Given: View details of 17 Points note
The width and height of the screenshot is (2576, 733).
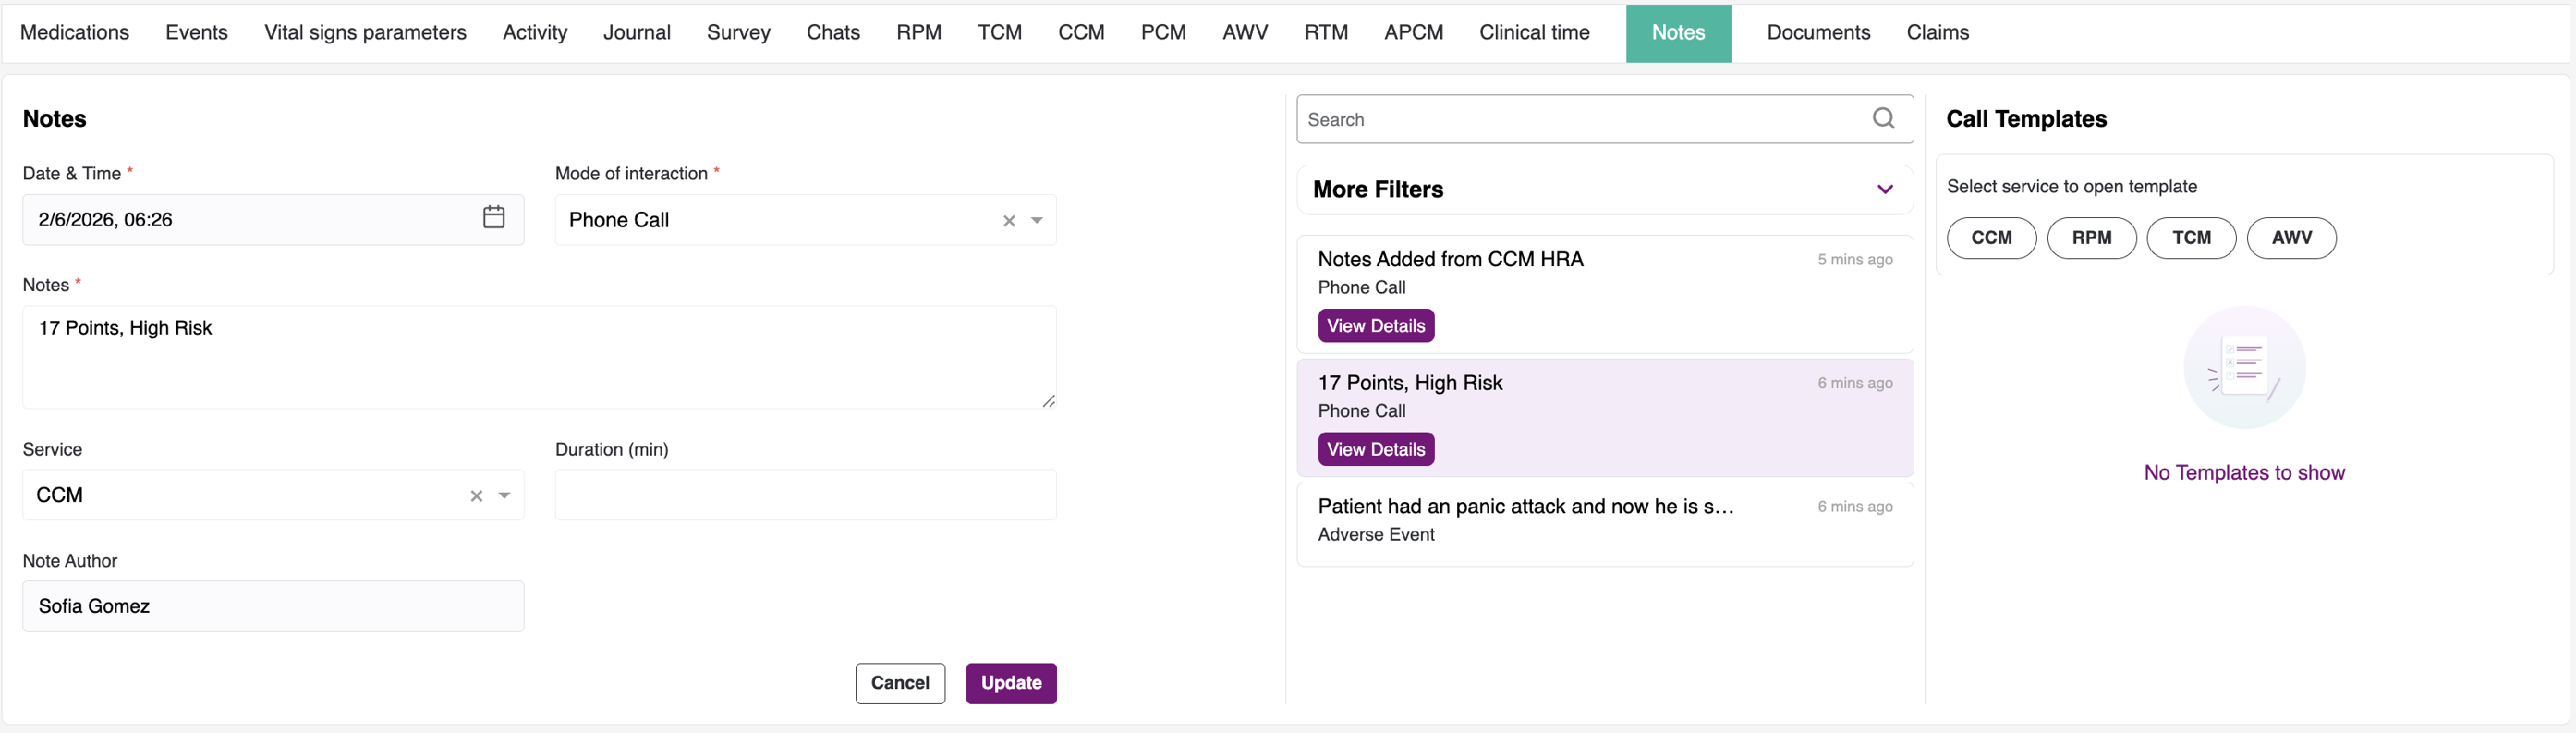Looking at the screenshot, I should point(1375,450).
